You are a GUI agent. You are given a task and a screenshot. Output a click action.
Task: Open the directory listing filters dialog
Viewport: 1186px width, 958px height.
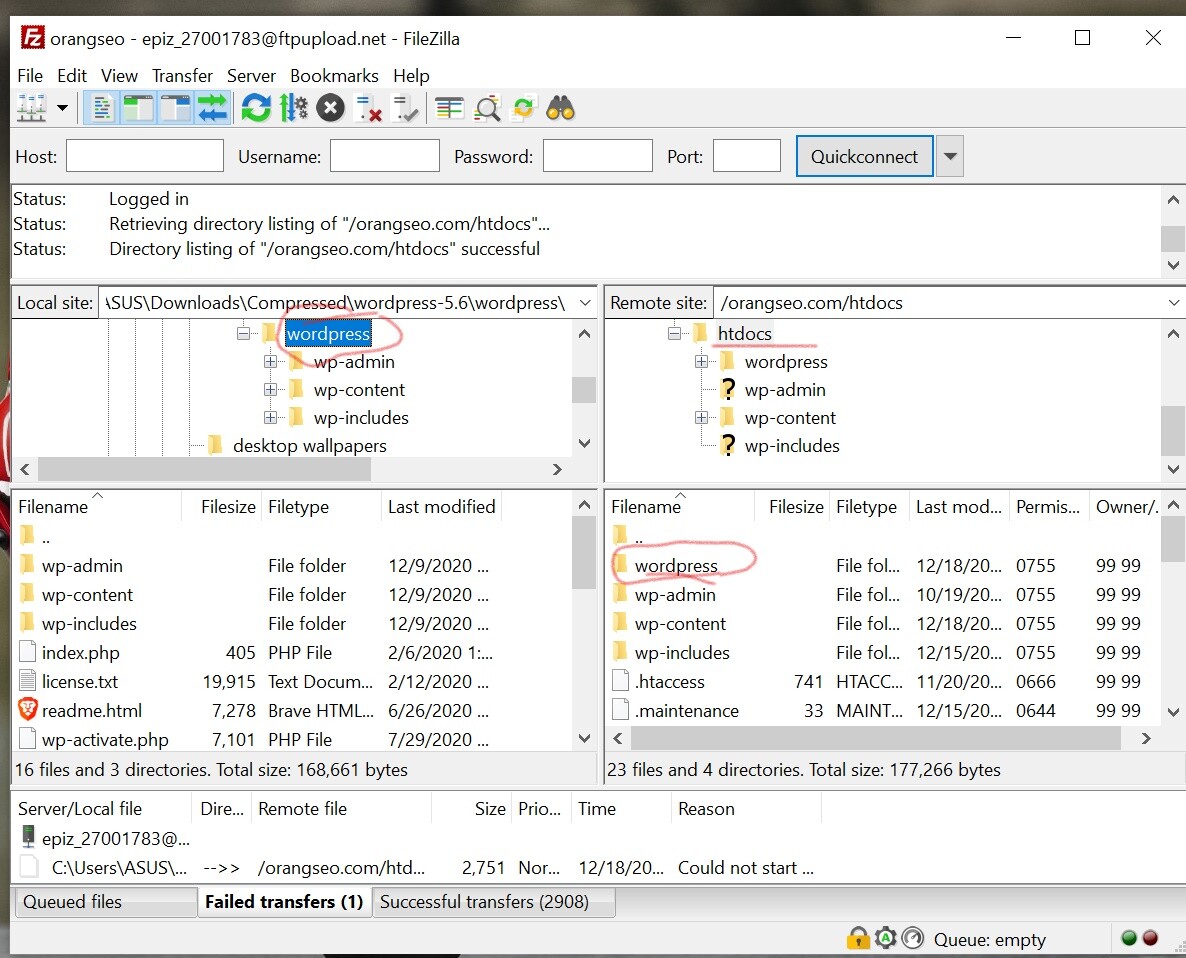coord(449,108)
